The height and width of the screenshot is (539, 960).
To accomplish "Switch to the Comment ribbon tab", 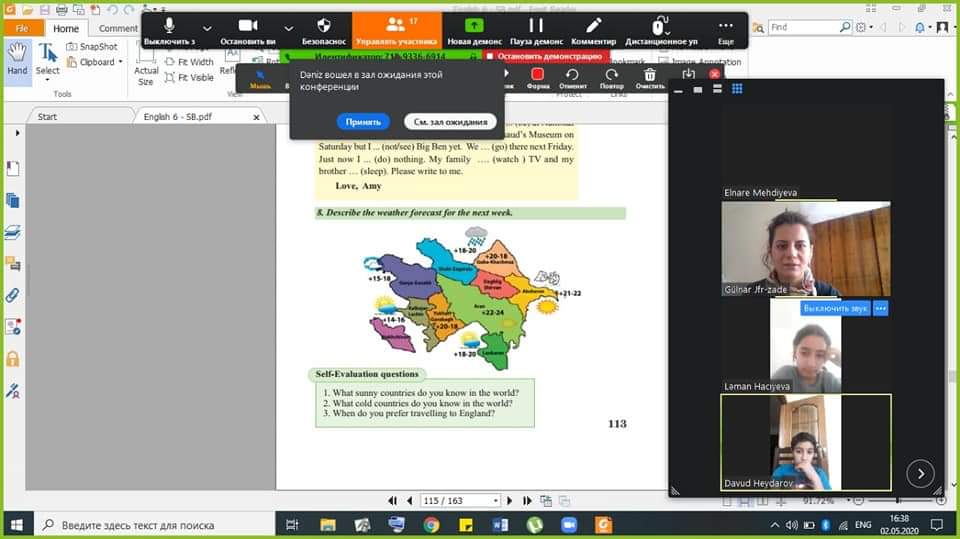I will click(x=118, y=28).
